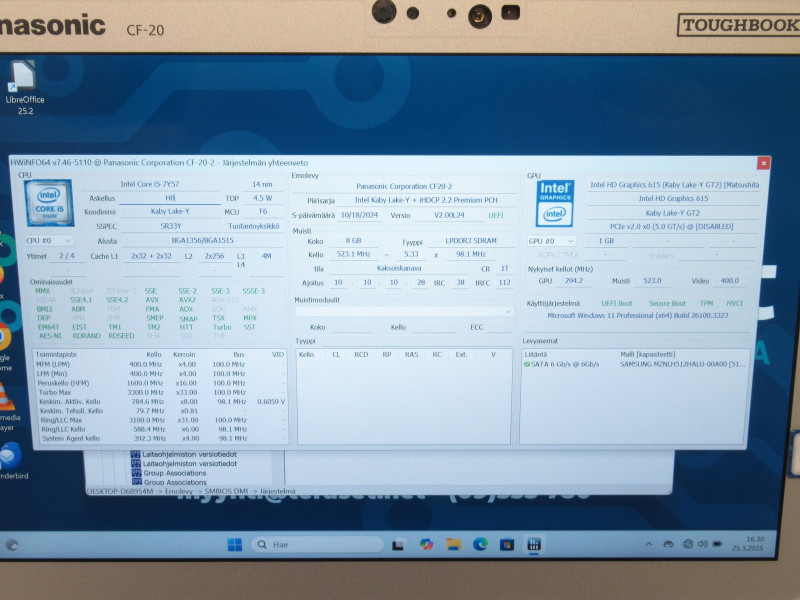Click the Intel Graphics logo in GPU panel
The image size is (800, 600).
(x=555, y=203)
